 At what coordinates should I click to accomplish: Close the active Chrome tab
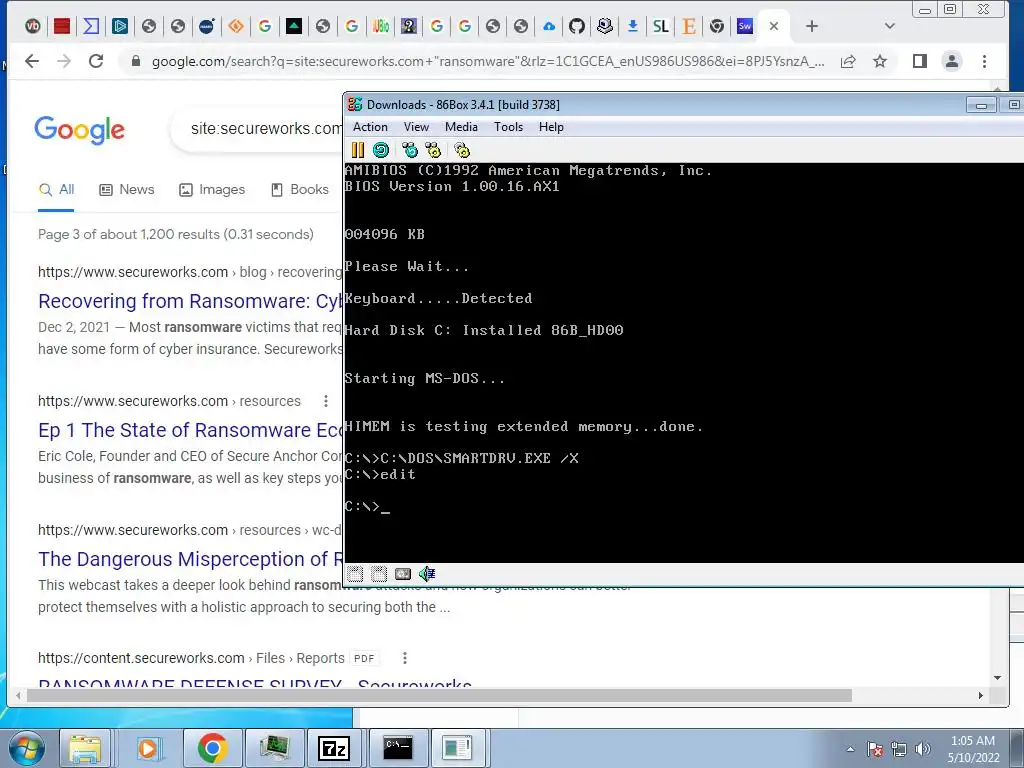tap(774, 26)
